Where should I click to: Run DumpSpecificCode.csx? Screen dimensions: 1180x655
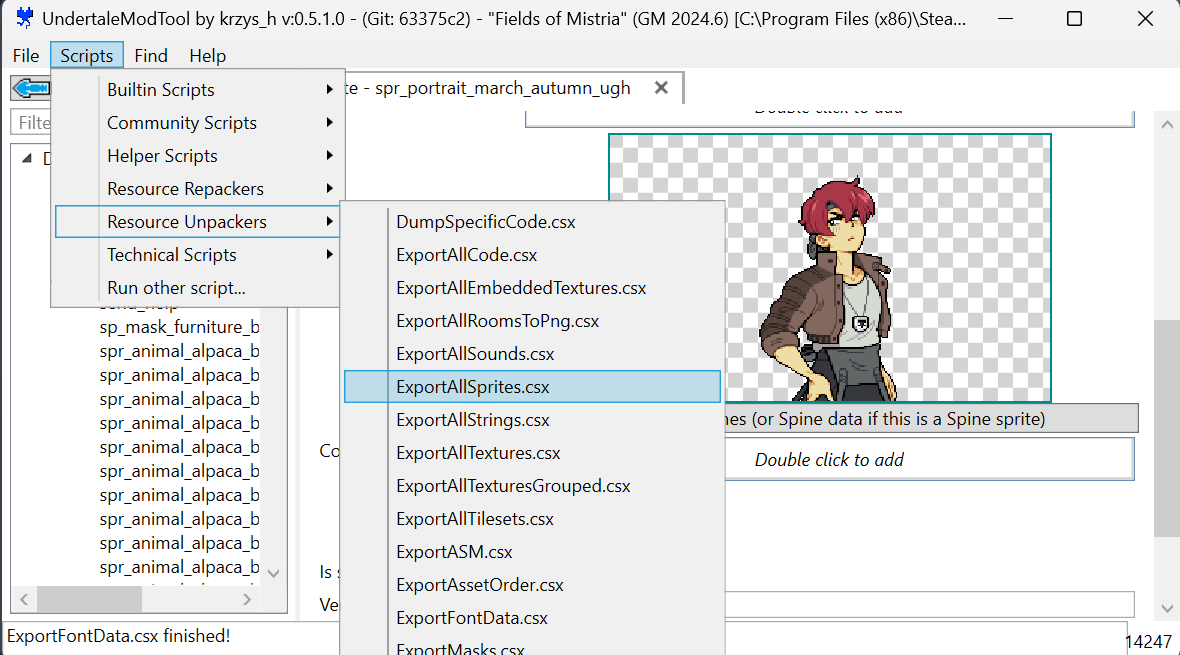(532, 222)
